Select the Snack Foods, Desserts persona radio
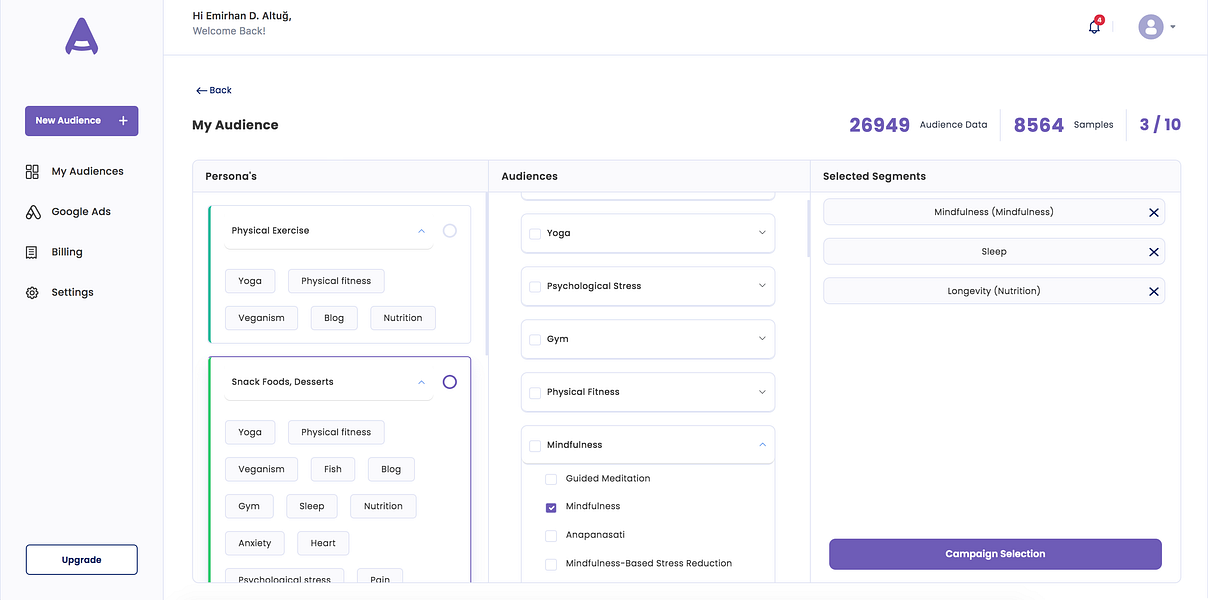This screenshot has width=1208, height=600. pos(450,382)
